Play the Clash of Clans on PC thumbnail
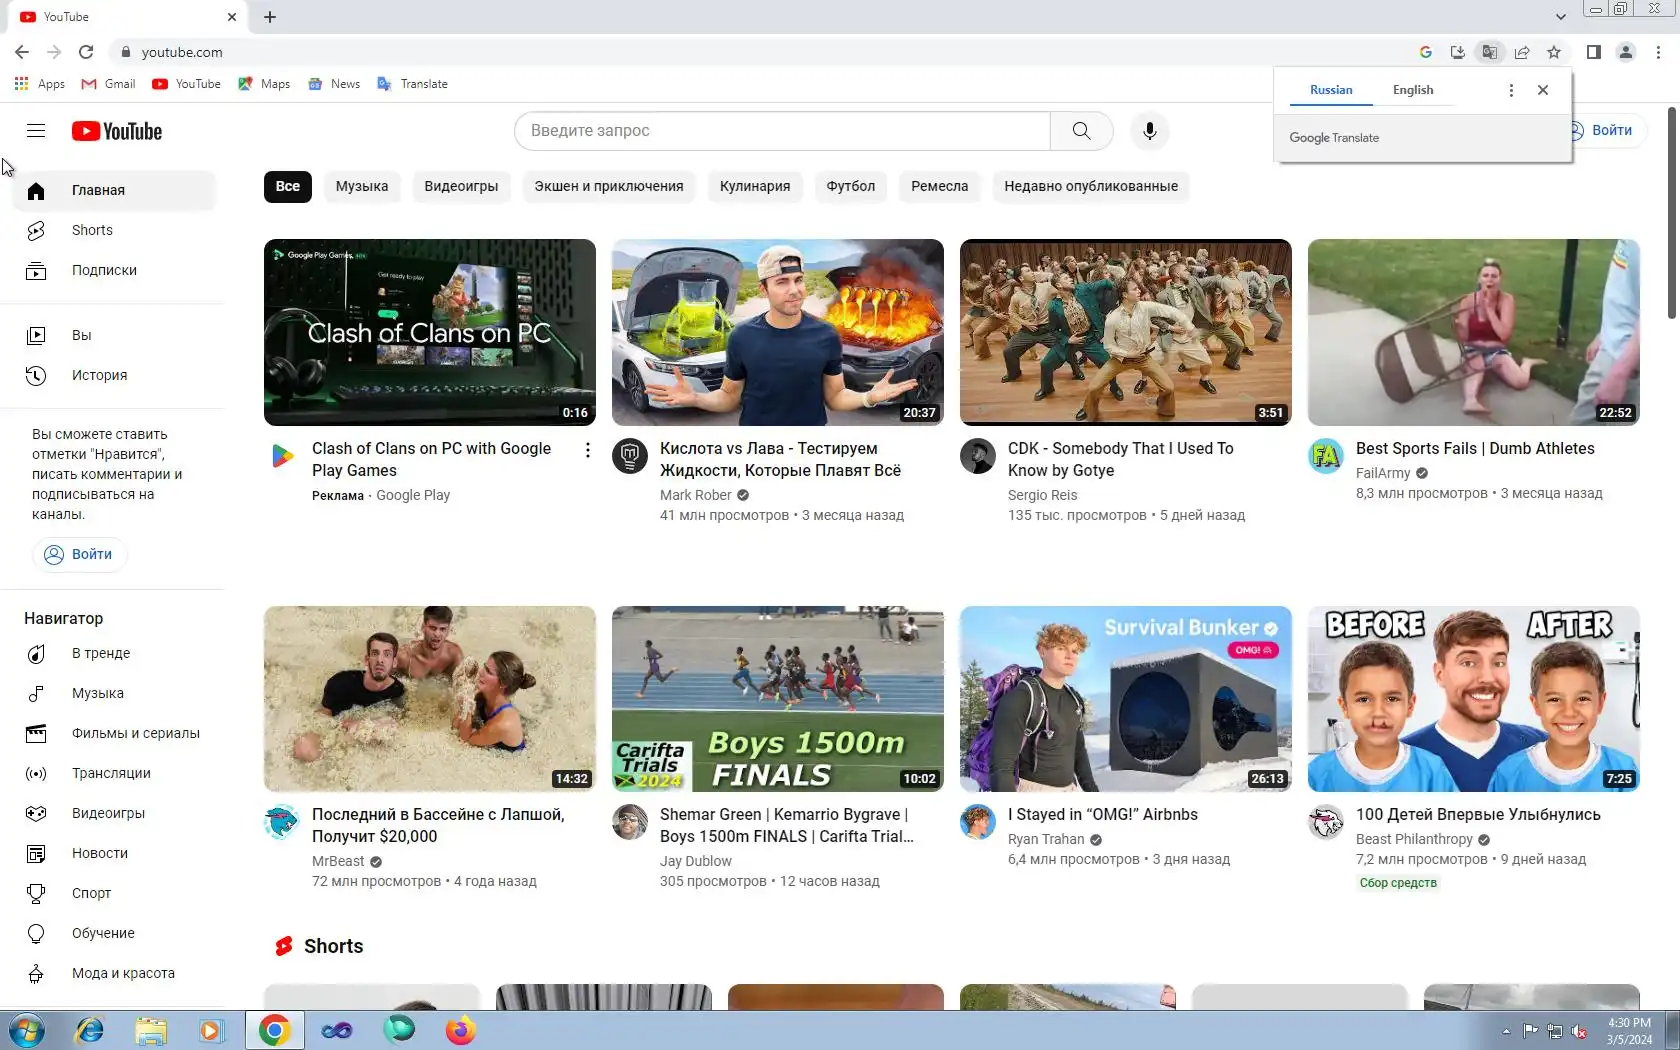The height and width of the screenshot is (1050, 1680). (x=430, y=332)
